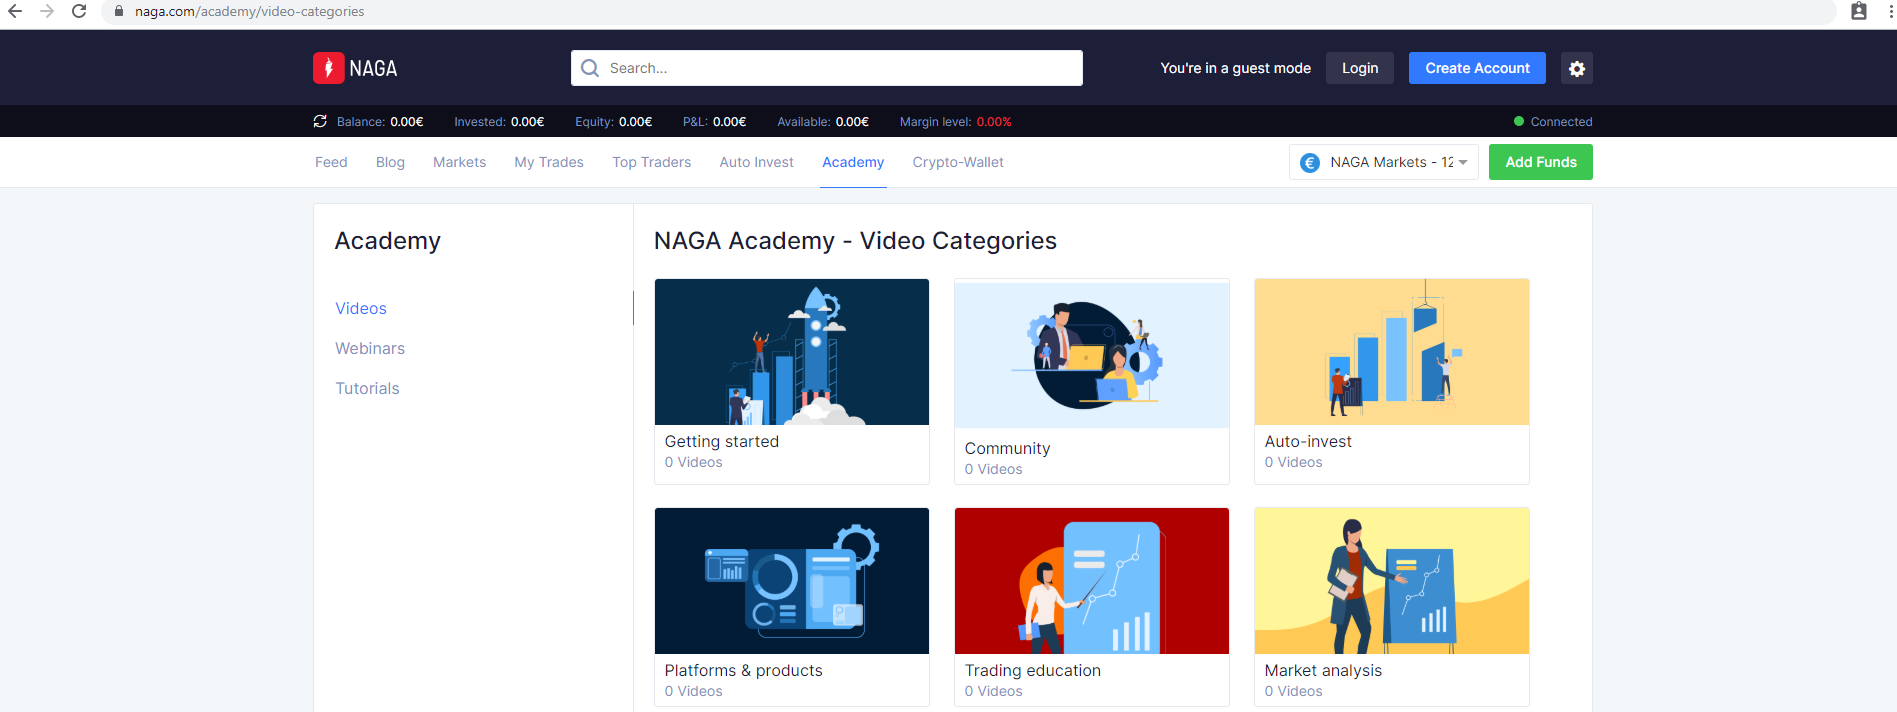This screenshot has width=1897, height=712.
Task: Go to the Markets tab
Action: [459, 162]
